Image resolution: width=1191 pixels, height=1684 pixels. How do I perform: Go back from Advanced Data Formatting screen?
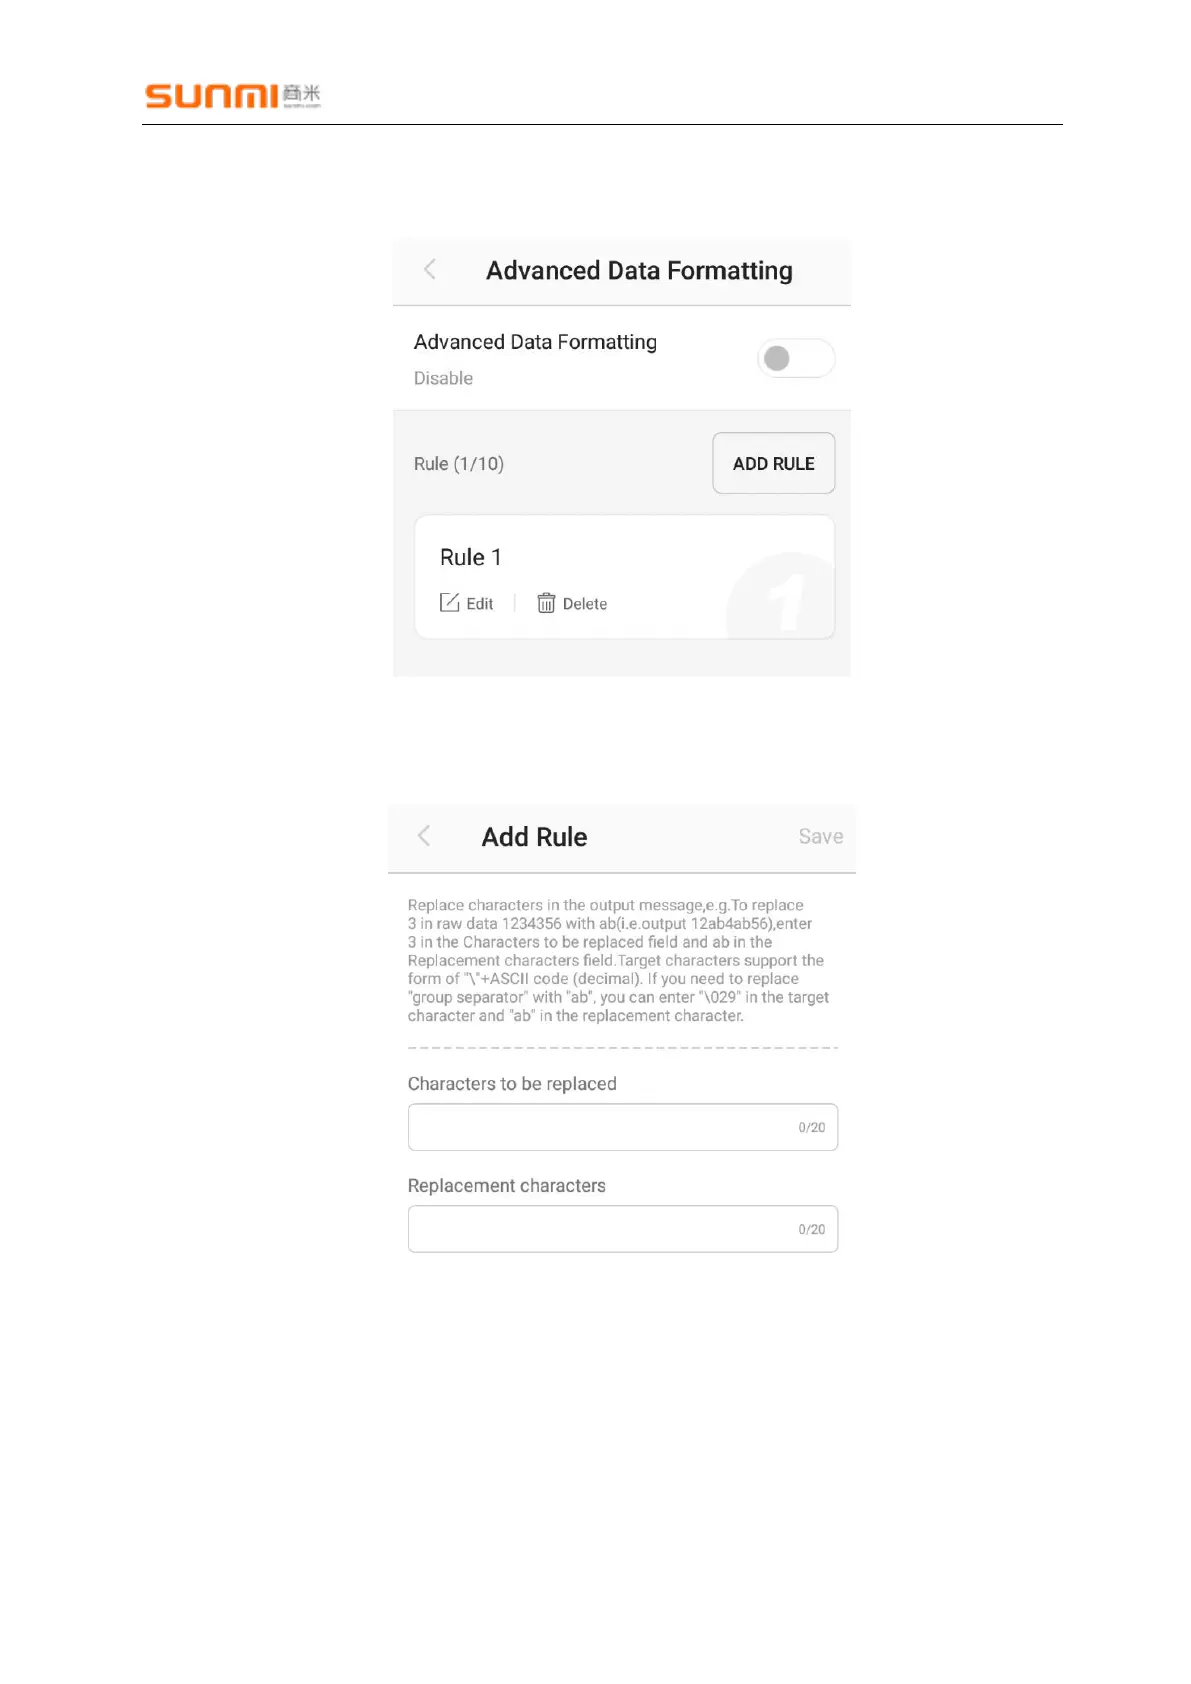pos(430,270)
